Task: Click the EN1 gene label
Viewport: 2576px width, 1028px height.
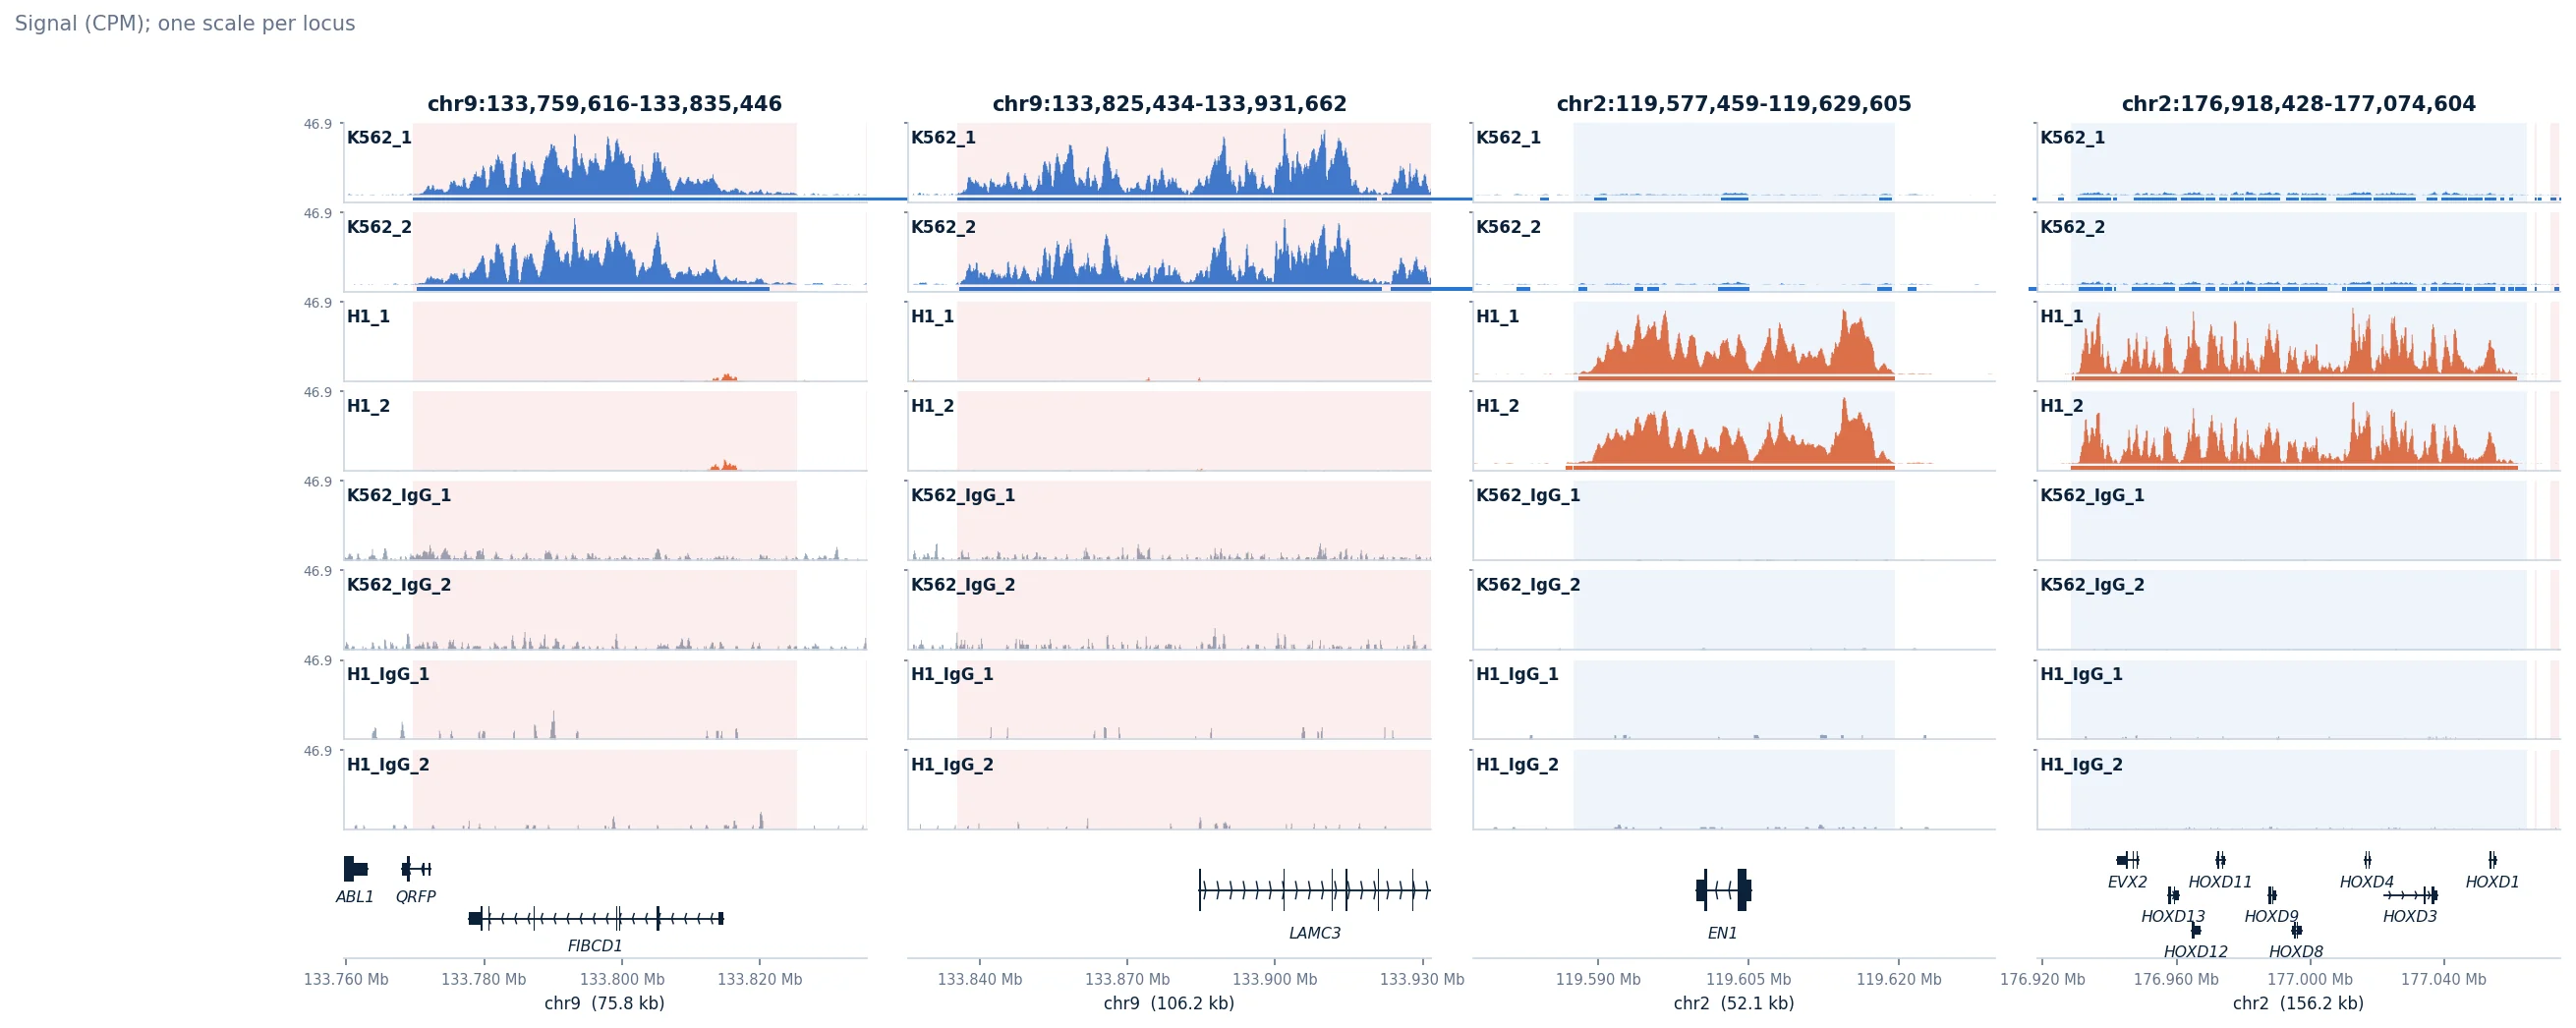Action: pyautogui.click(x=1722, y=933)
